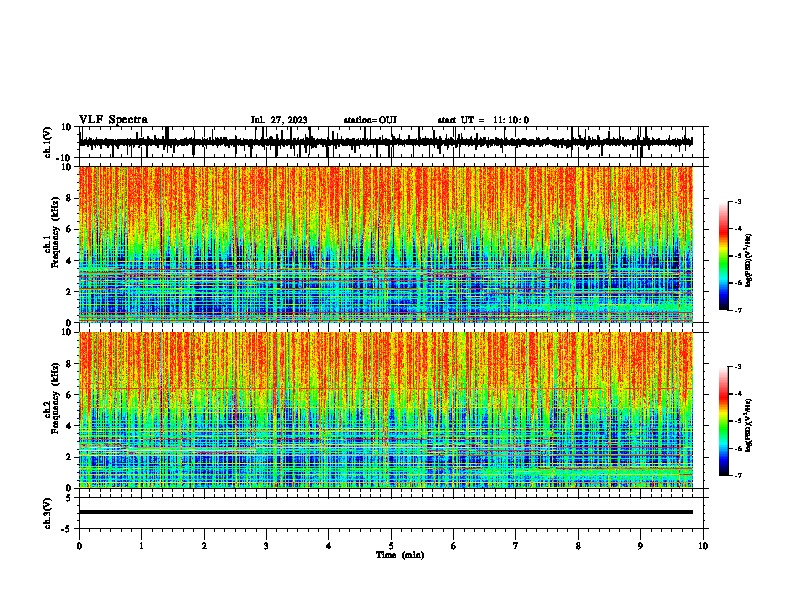This screenshot has height=612, width=792.
Task: Click the "8" kHz tick on ch.1 spectrogram
Action: click(x=70, y=198)
